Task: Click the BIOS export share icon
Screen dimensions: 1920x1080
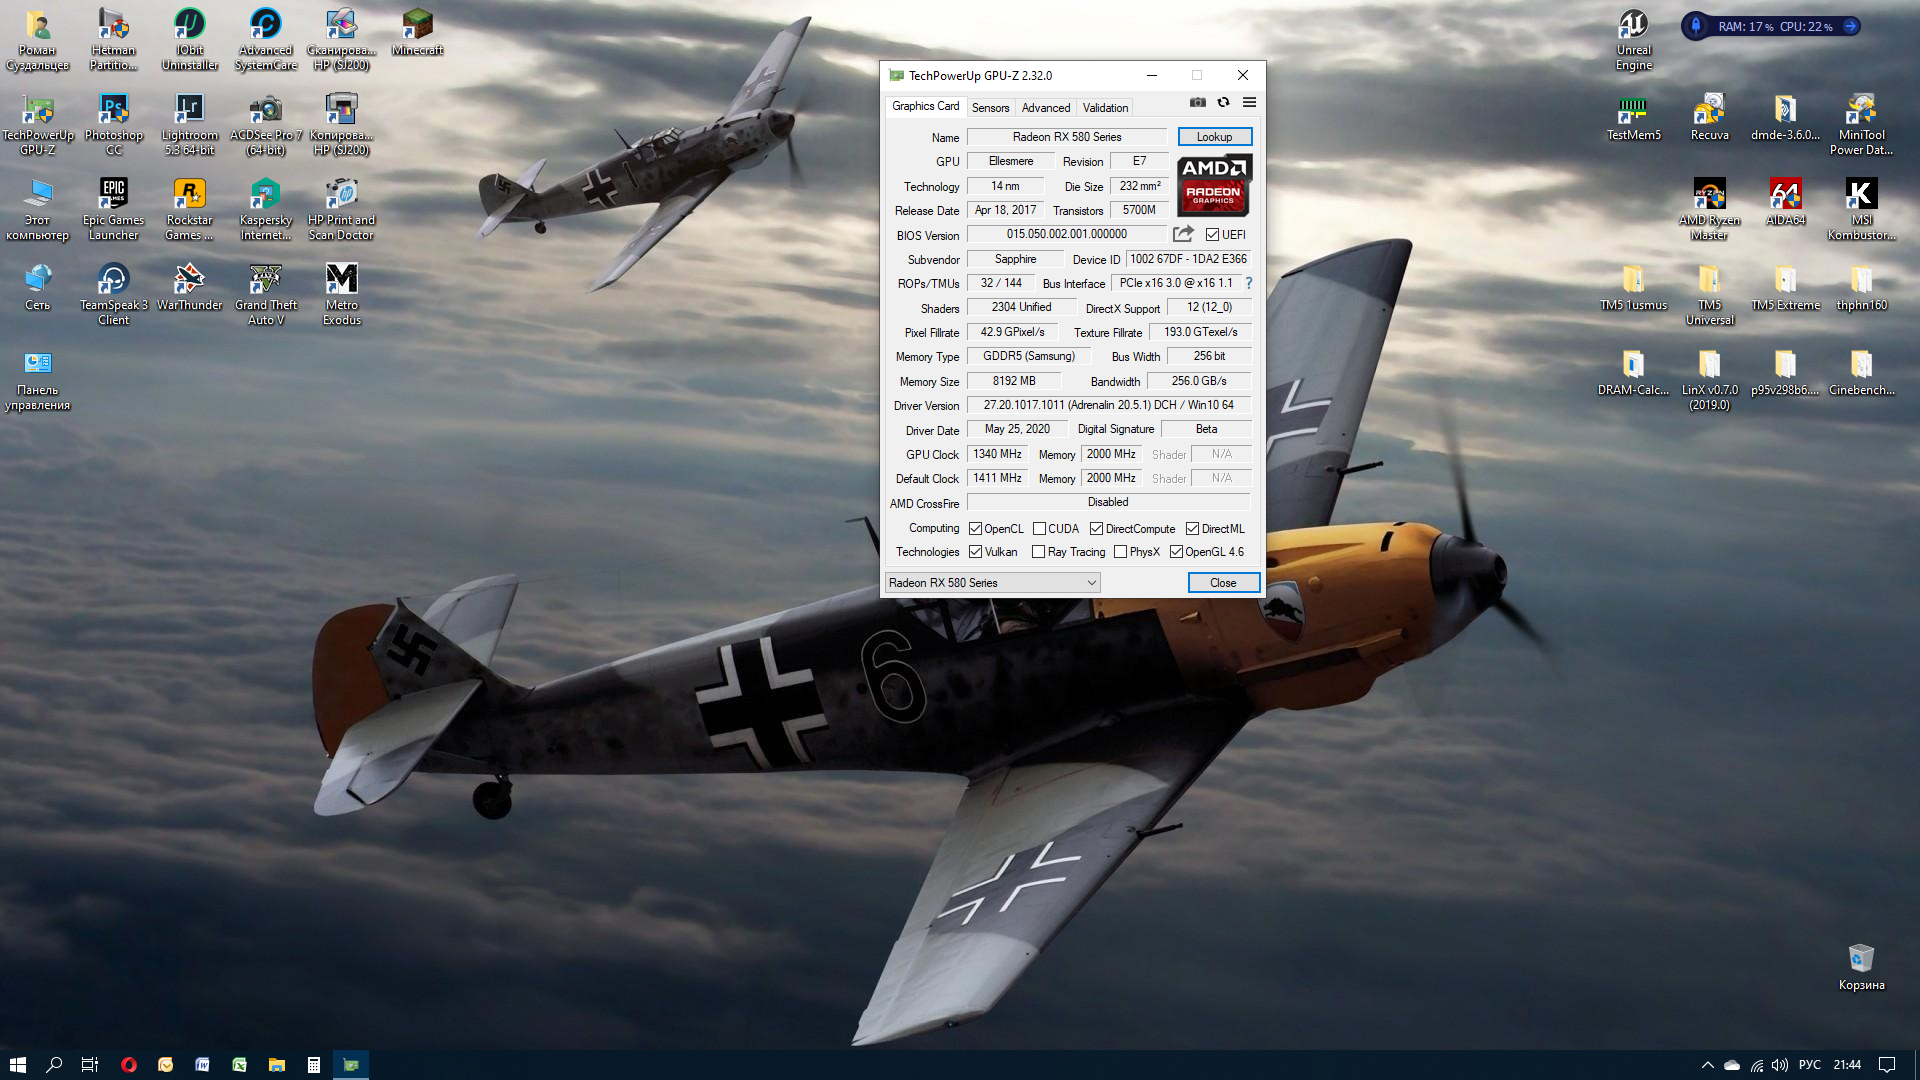Action: [1183, 234]
